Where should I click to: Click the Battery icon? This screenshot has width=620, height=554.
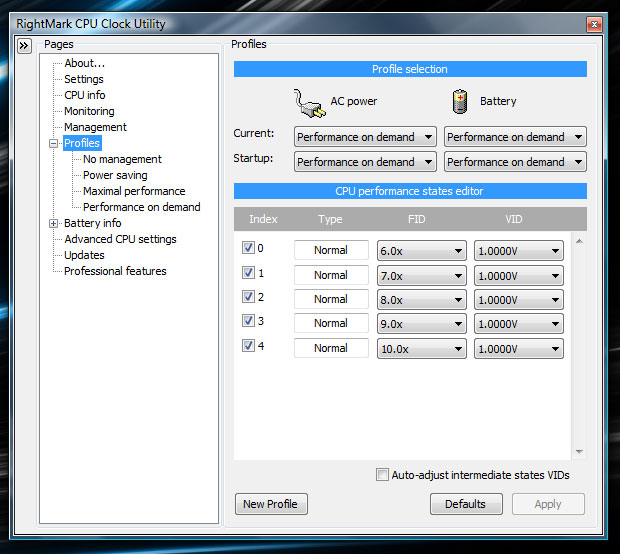tap(460, 102)
